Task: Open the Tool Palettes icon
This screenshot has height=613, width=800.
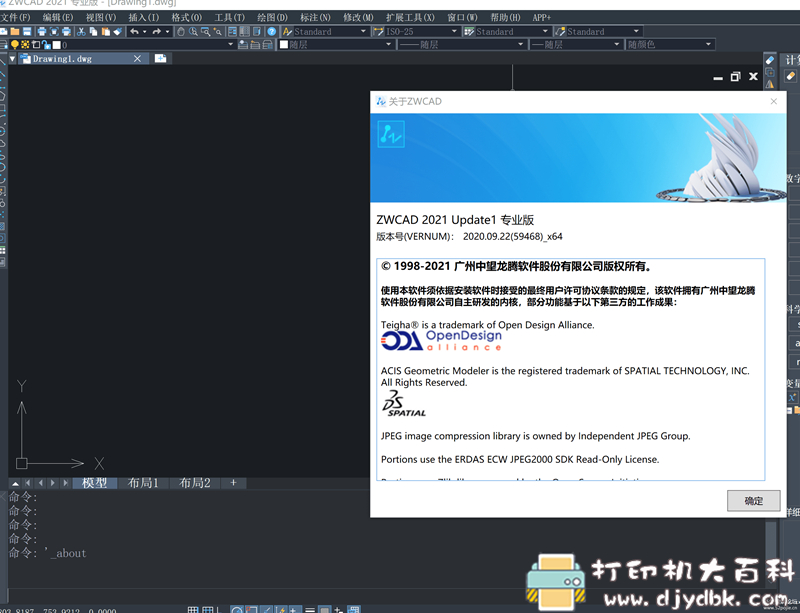Action: pos(257,32)
